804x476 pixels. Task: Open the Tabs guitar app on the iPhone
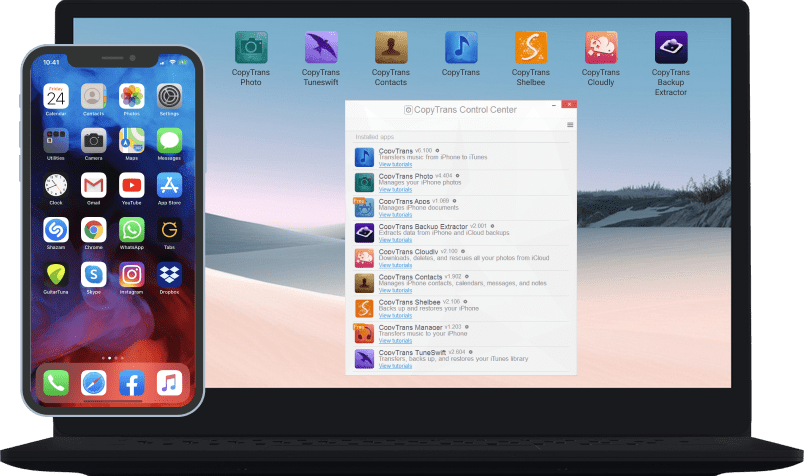169,230
